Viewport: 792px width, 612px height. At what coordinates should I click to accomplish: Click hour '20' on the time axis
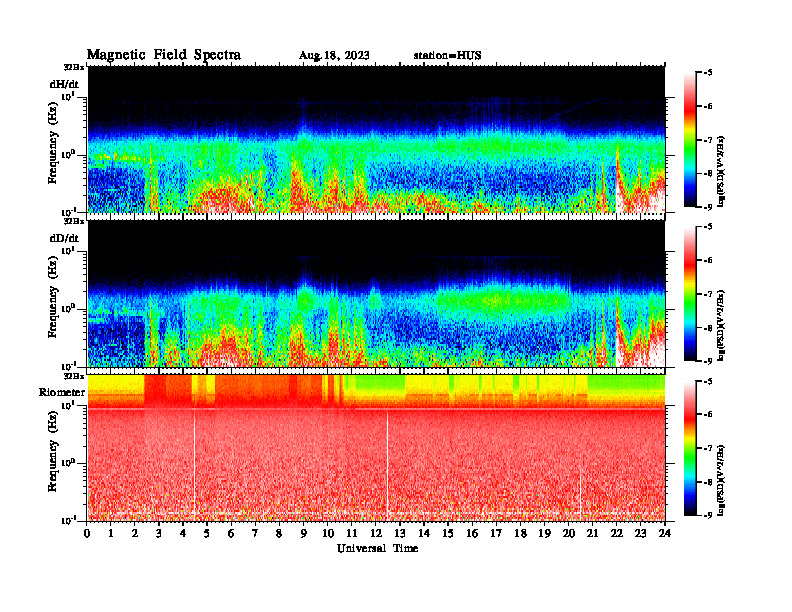point(568,533)
